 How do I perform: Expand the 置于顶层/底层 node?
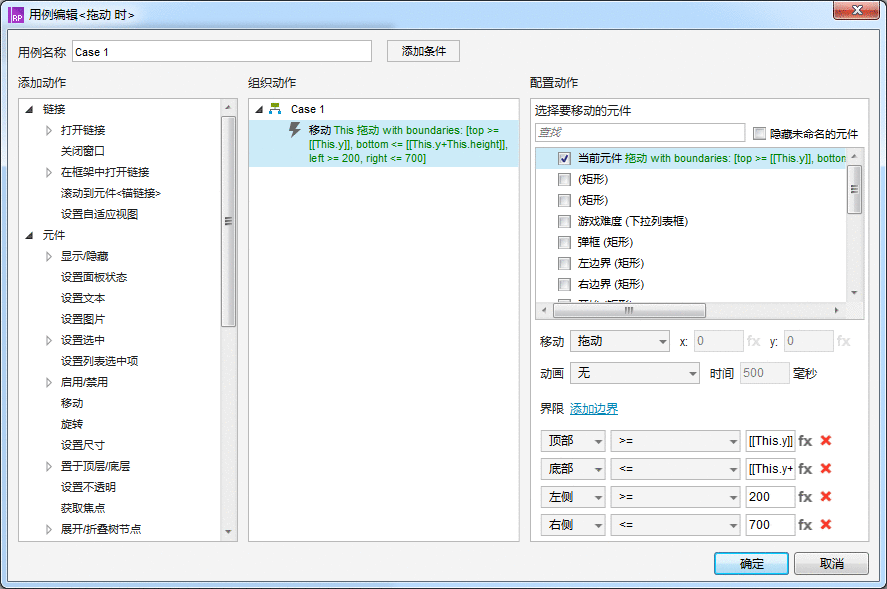click(x=49, y=466)
